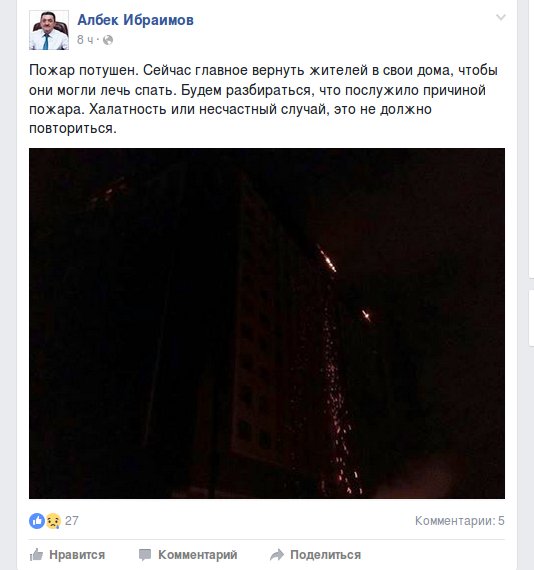The image size is (534, 570).
Task: Click the blue thumbs-up reaction icon
Action: (37, 521)
